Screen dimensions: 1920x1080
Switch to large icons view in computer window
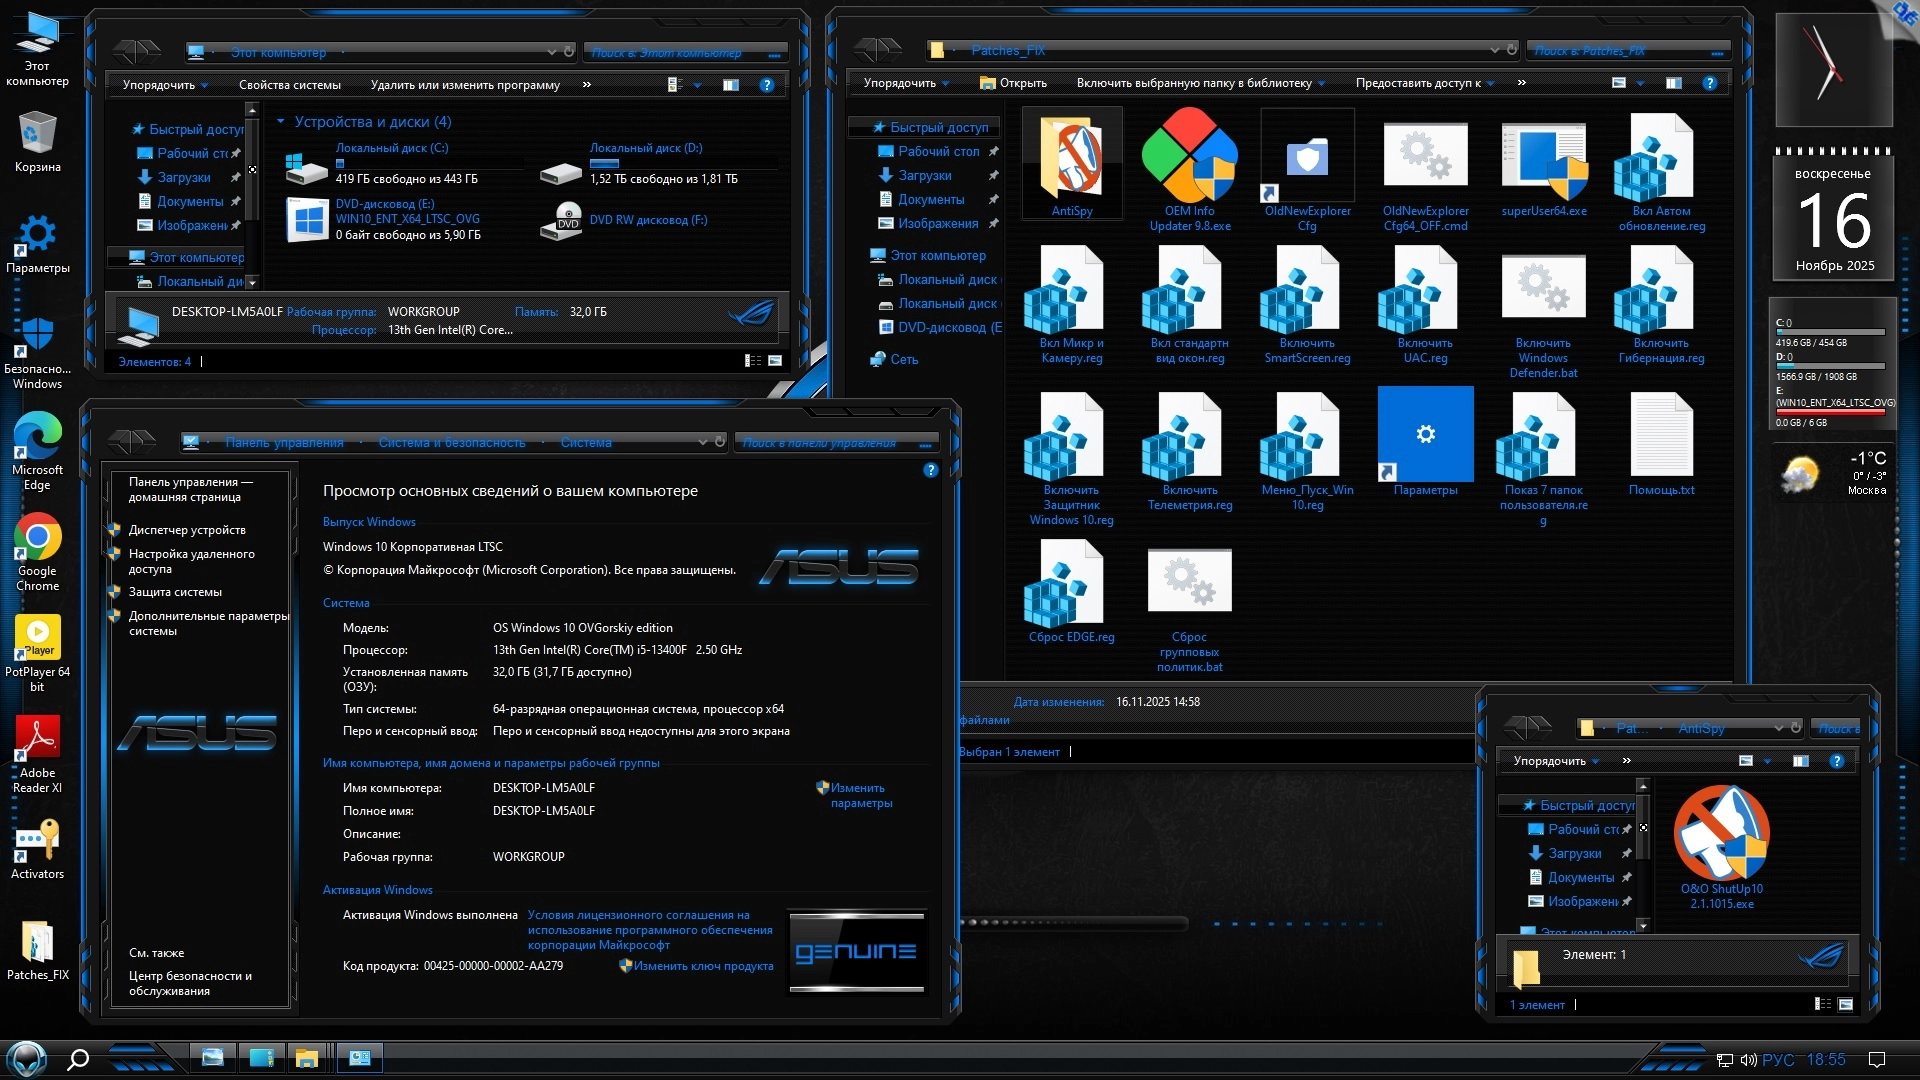[775, 361]
